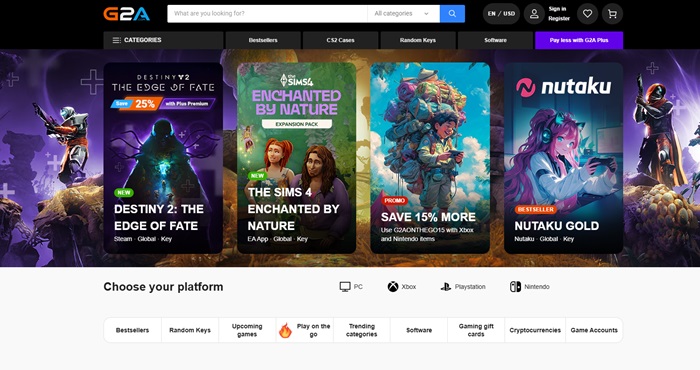The image size is (700, 370).
Task: Select the Upcoming games quick category
Action: [247, 330]
